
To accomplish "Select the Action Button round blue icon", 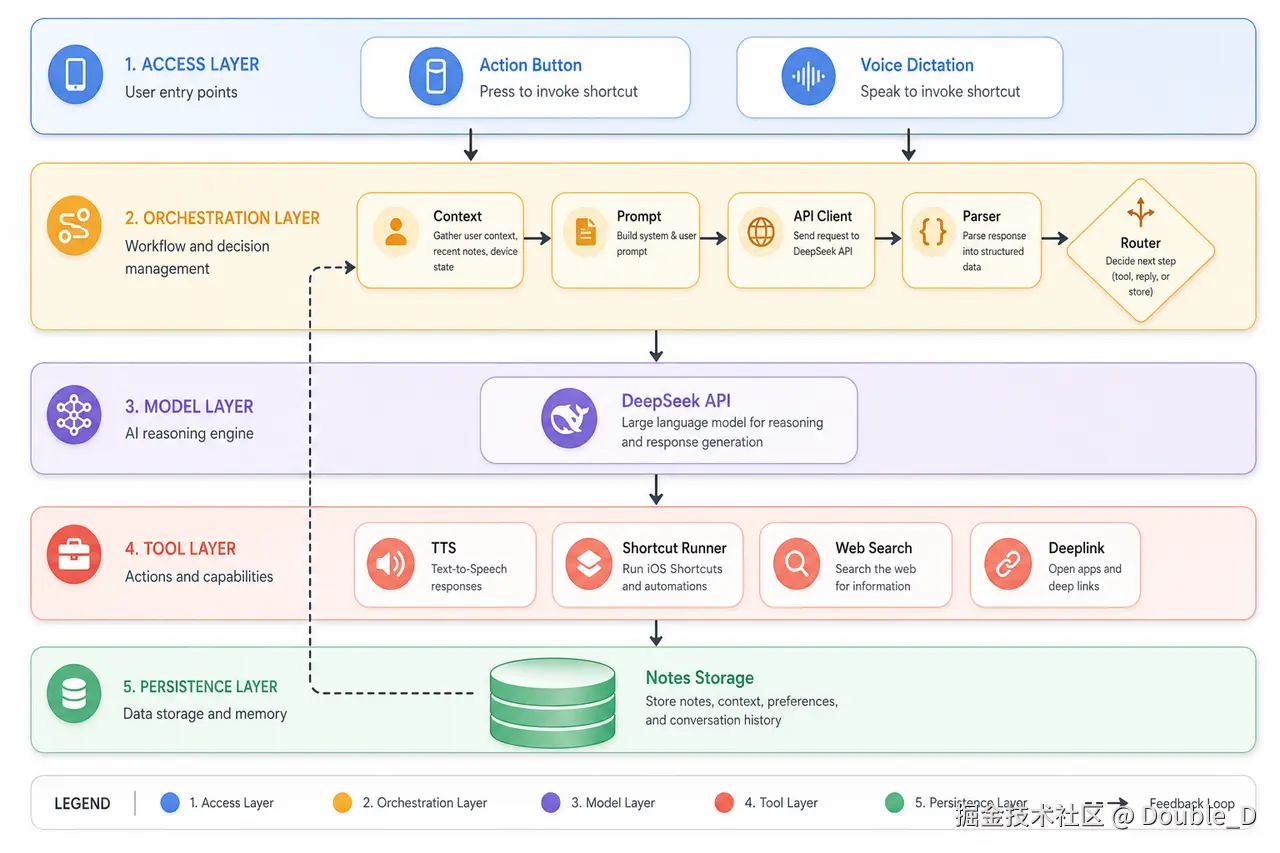I will coord(436,77).
